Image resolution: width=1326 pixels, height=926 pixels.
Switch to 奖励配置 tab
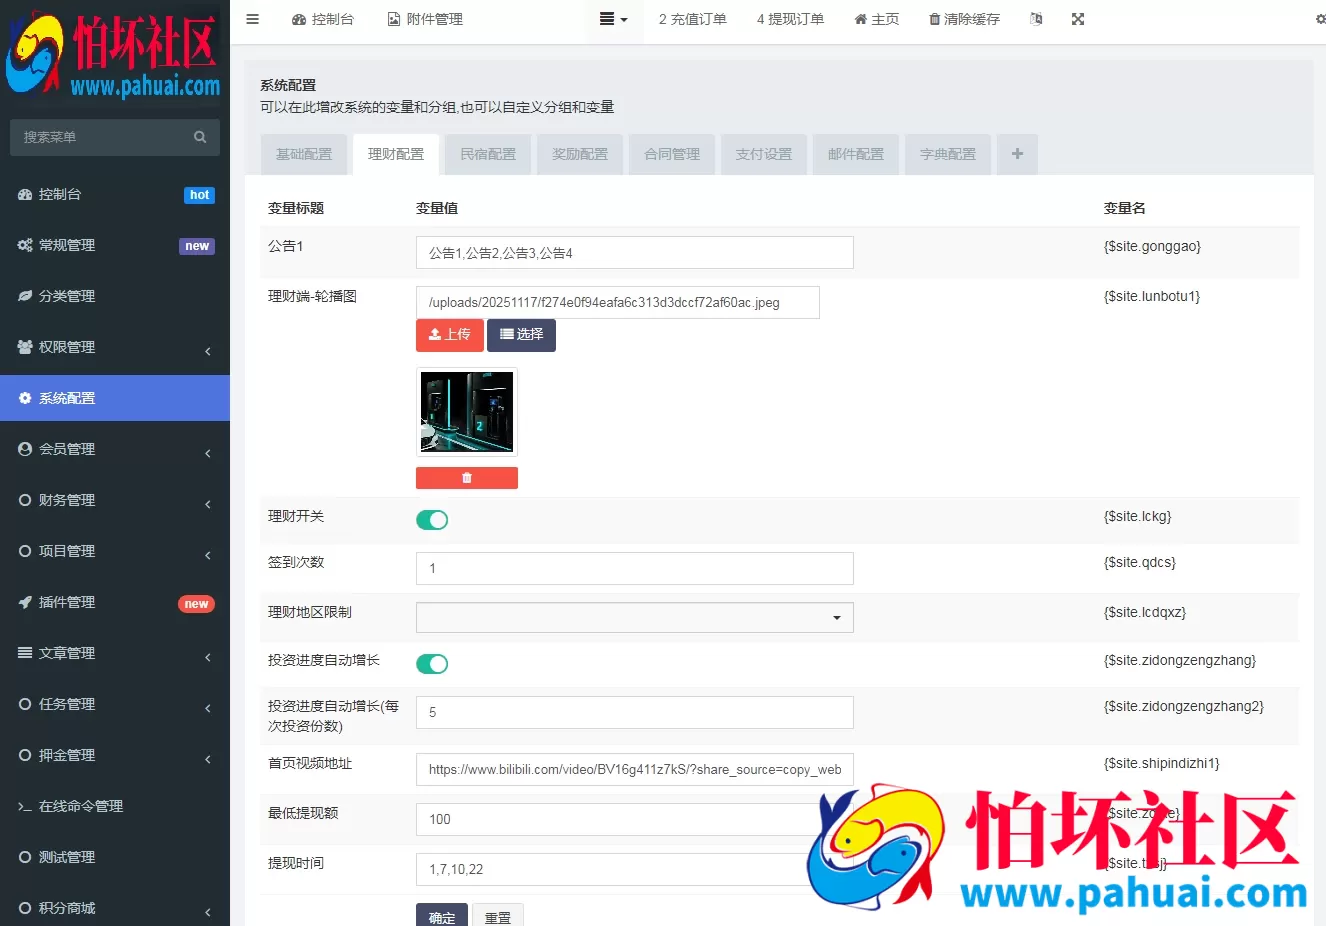580,154
